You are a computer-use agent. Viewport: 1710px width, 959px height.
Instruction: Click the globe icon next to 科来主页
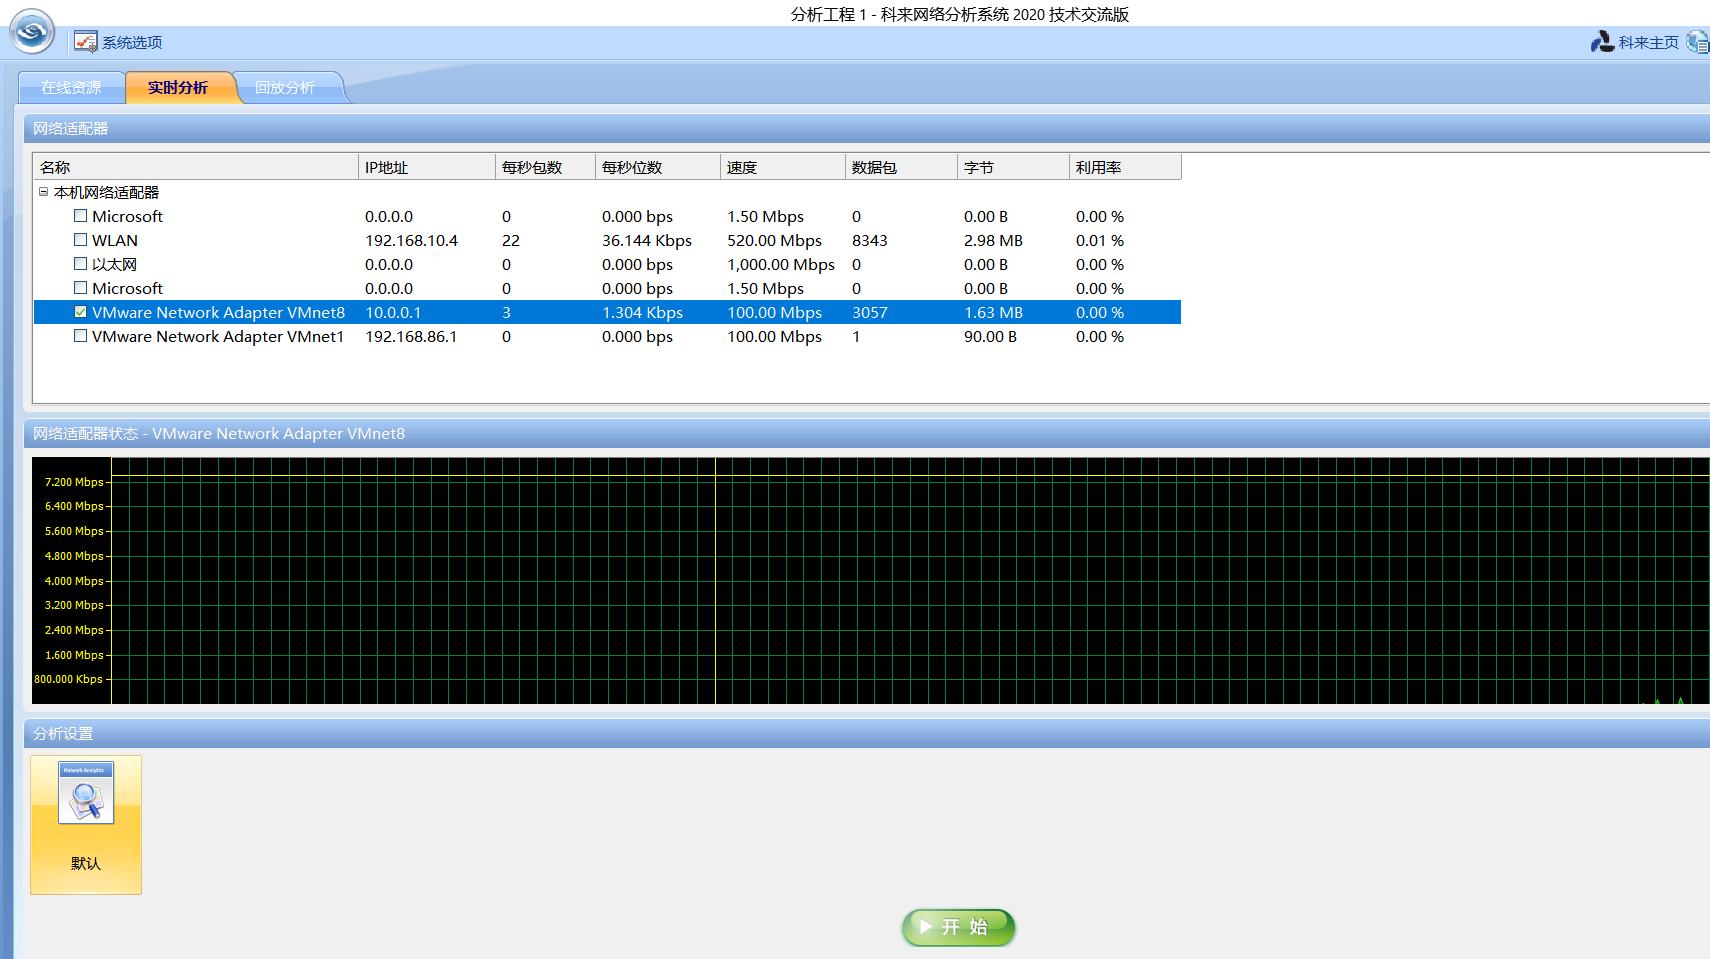(1698, 42)
